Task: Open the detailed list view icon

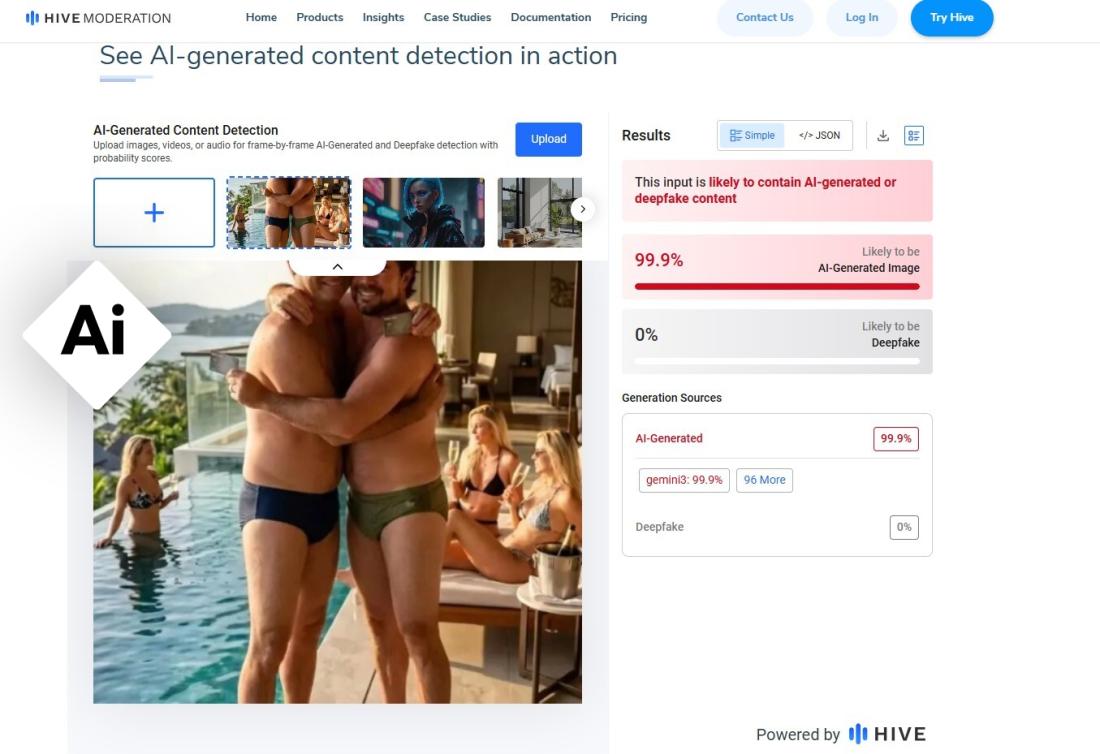Action: 913,135
